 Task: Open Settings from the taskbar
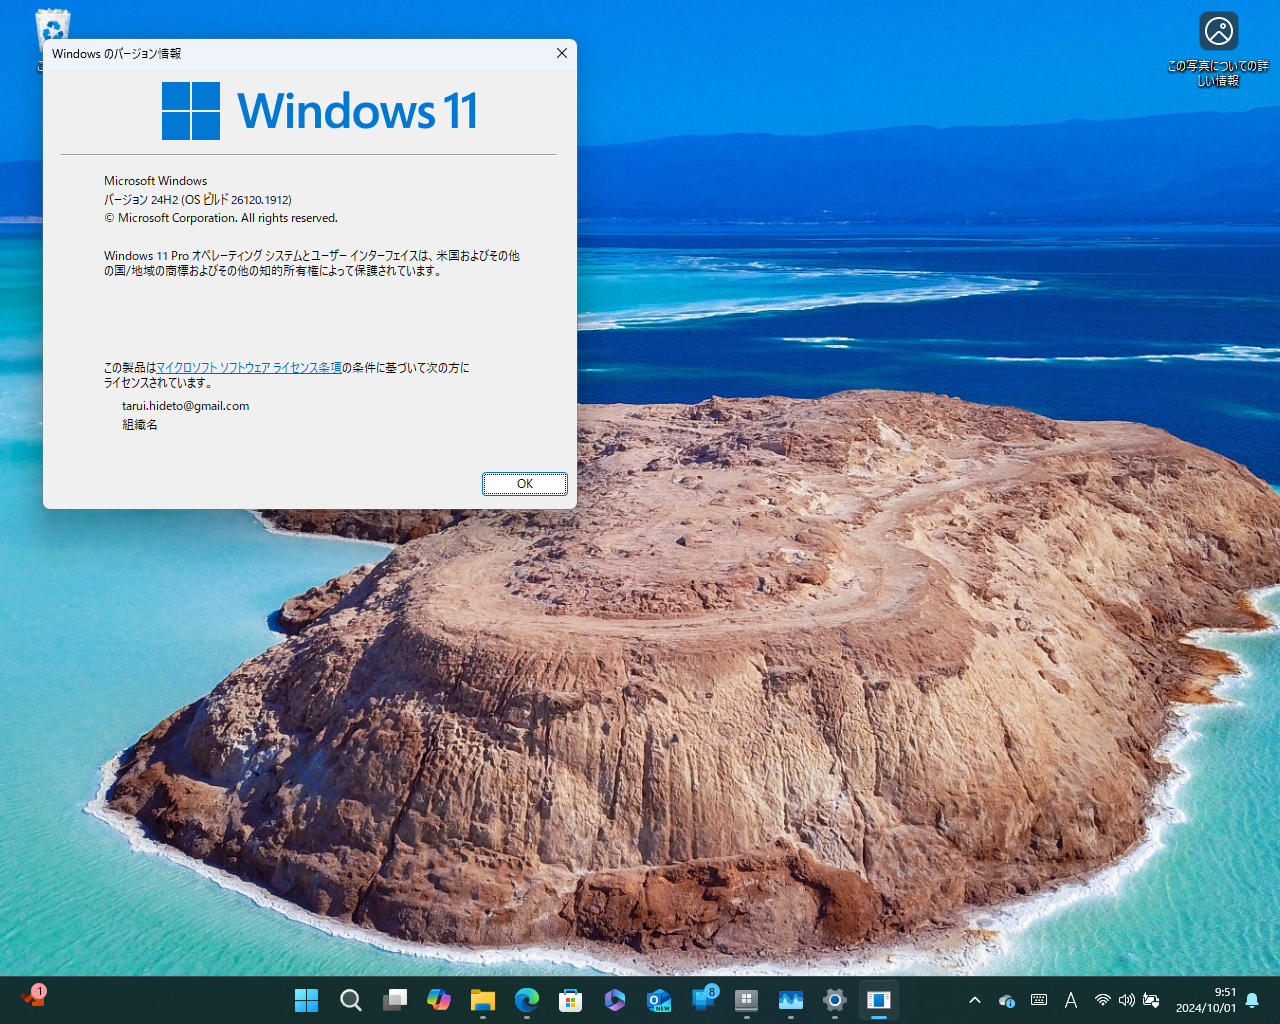tap(835, 1000)
